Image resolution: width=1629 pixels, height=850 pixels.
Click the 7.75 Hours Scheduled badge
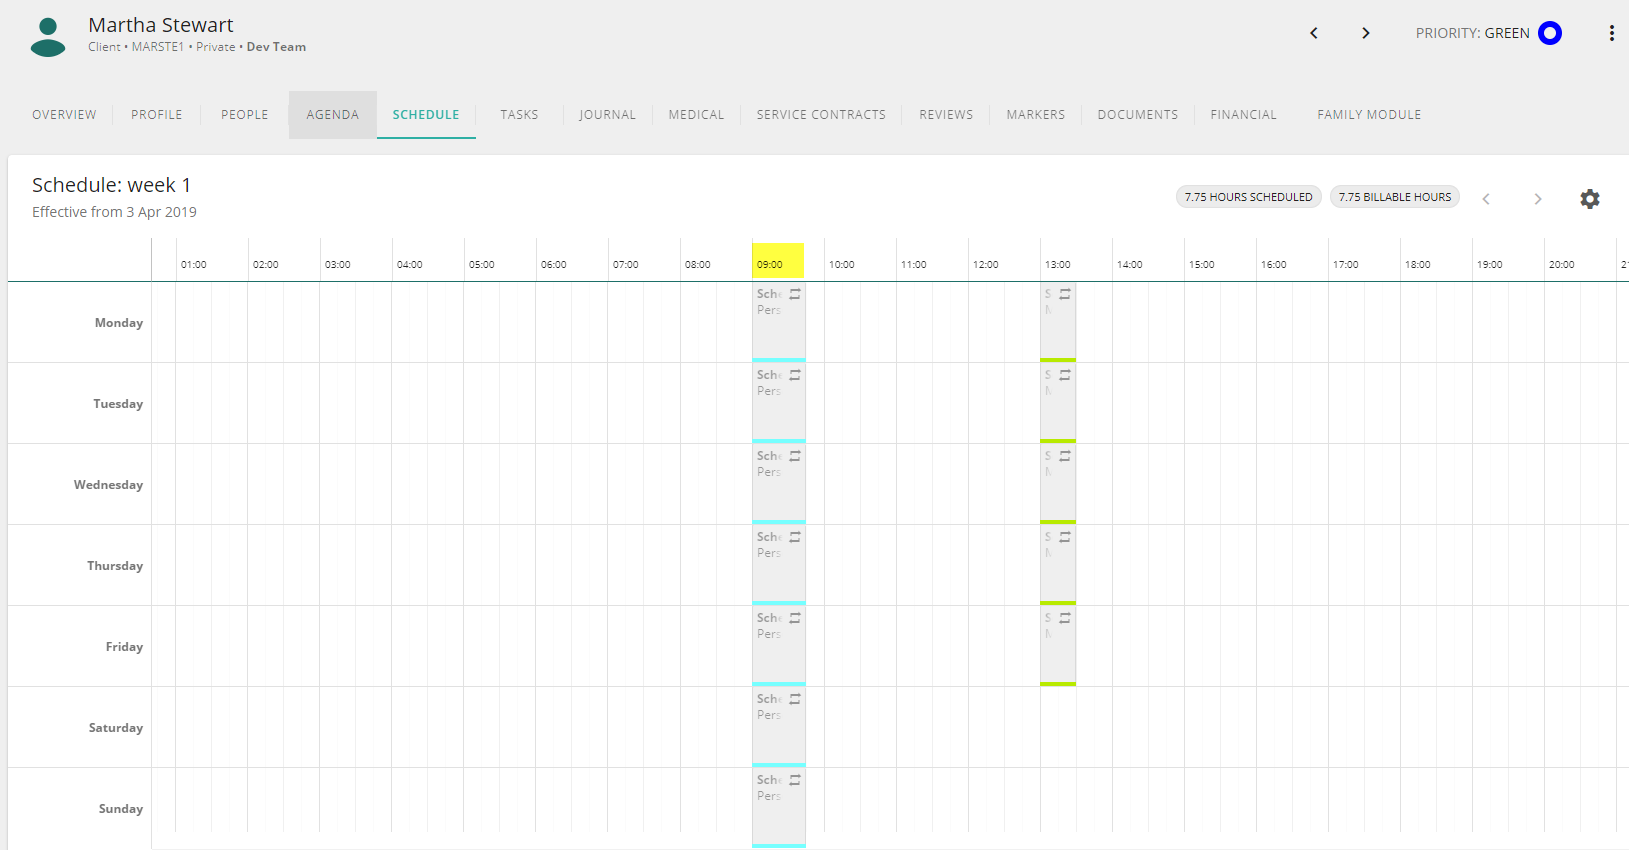coord(1249,197)
